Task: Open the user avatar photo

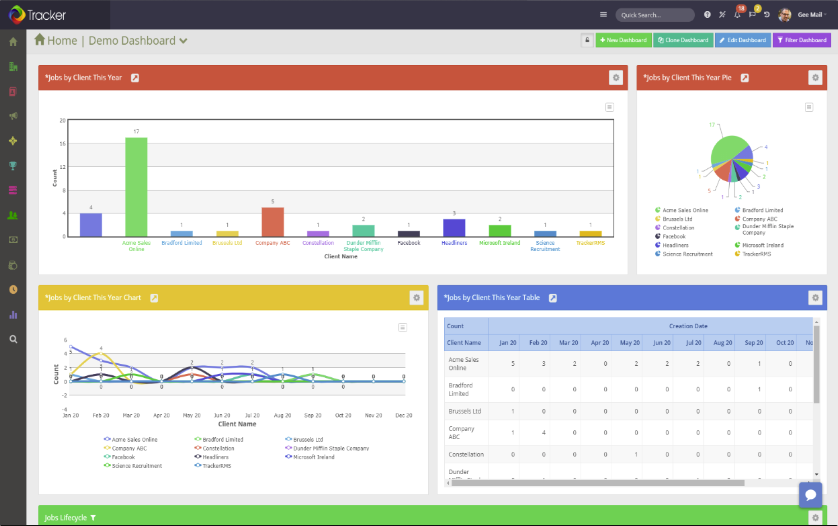Action: point(785,15)
